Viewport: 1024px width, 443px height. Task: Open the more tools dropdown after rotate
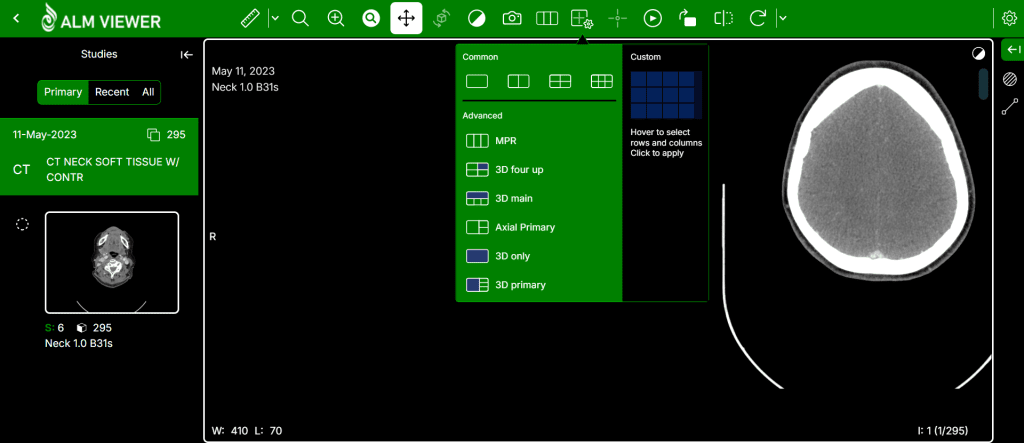pyautogui.click(x=782, y=18)
